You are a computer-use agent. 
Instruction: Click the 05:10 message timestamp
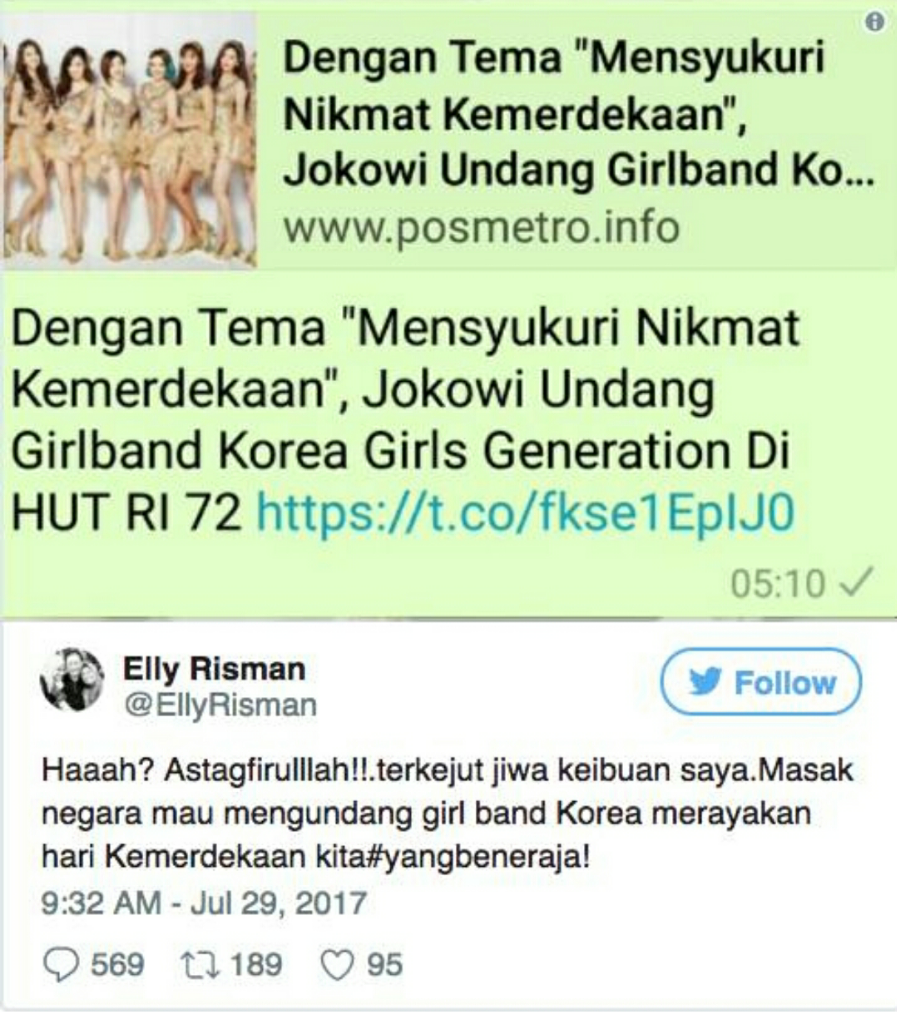tap(778, 584)
